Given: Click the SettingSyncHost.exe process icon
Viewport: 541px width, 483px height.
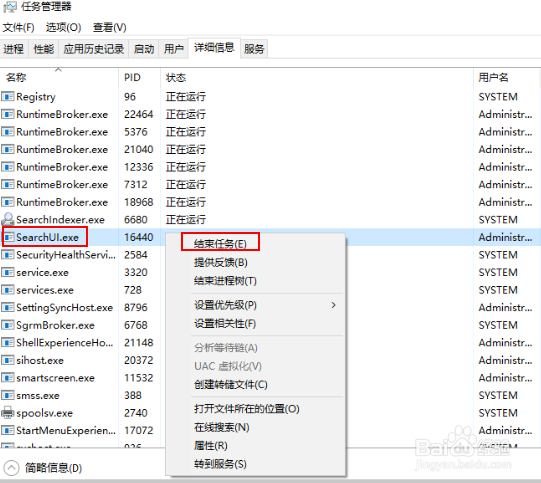Looking at the screenshot, I should pyautogui.click(x=8, y=307).
